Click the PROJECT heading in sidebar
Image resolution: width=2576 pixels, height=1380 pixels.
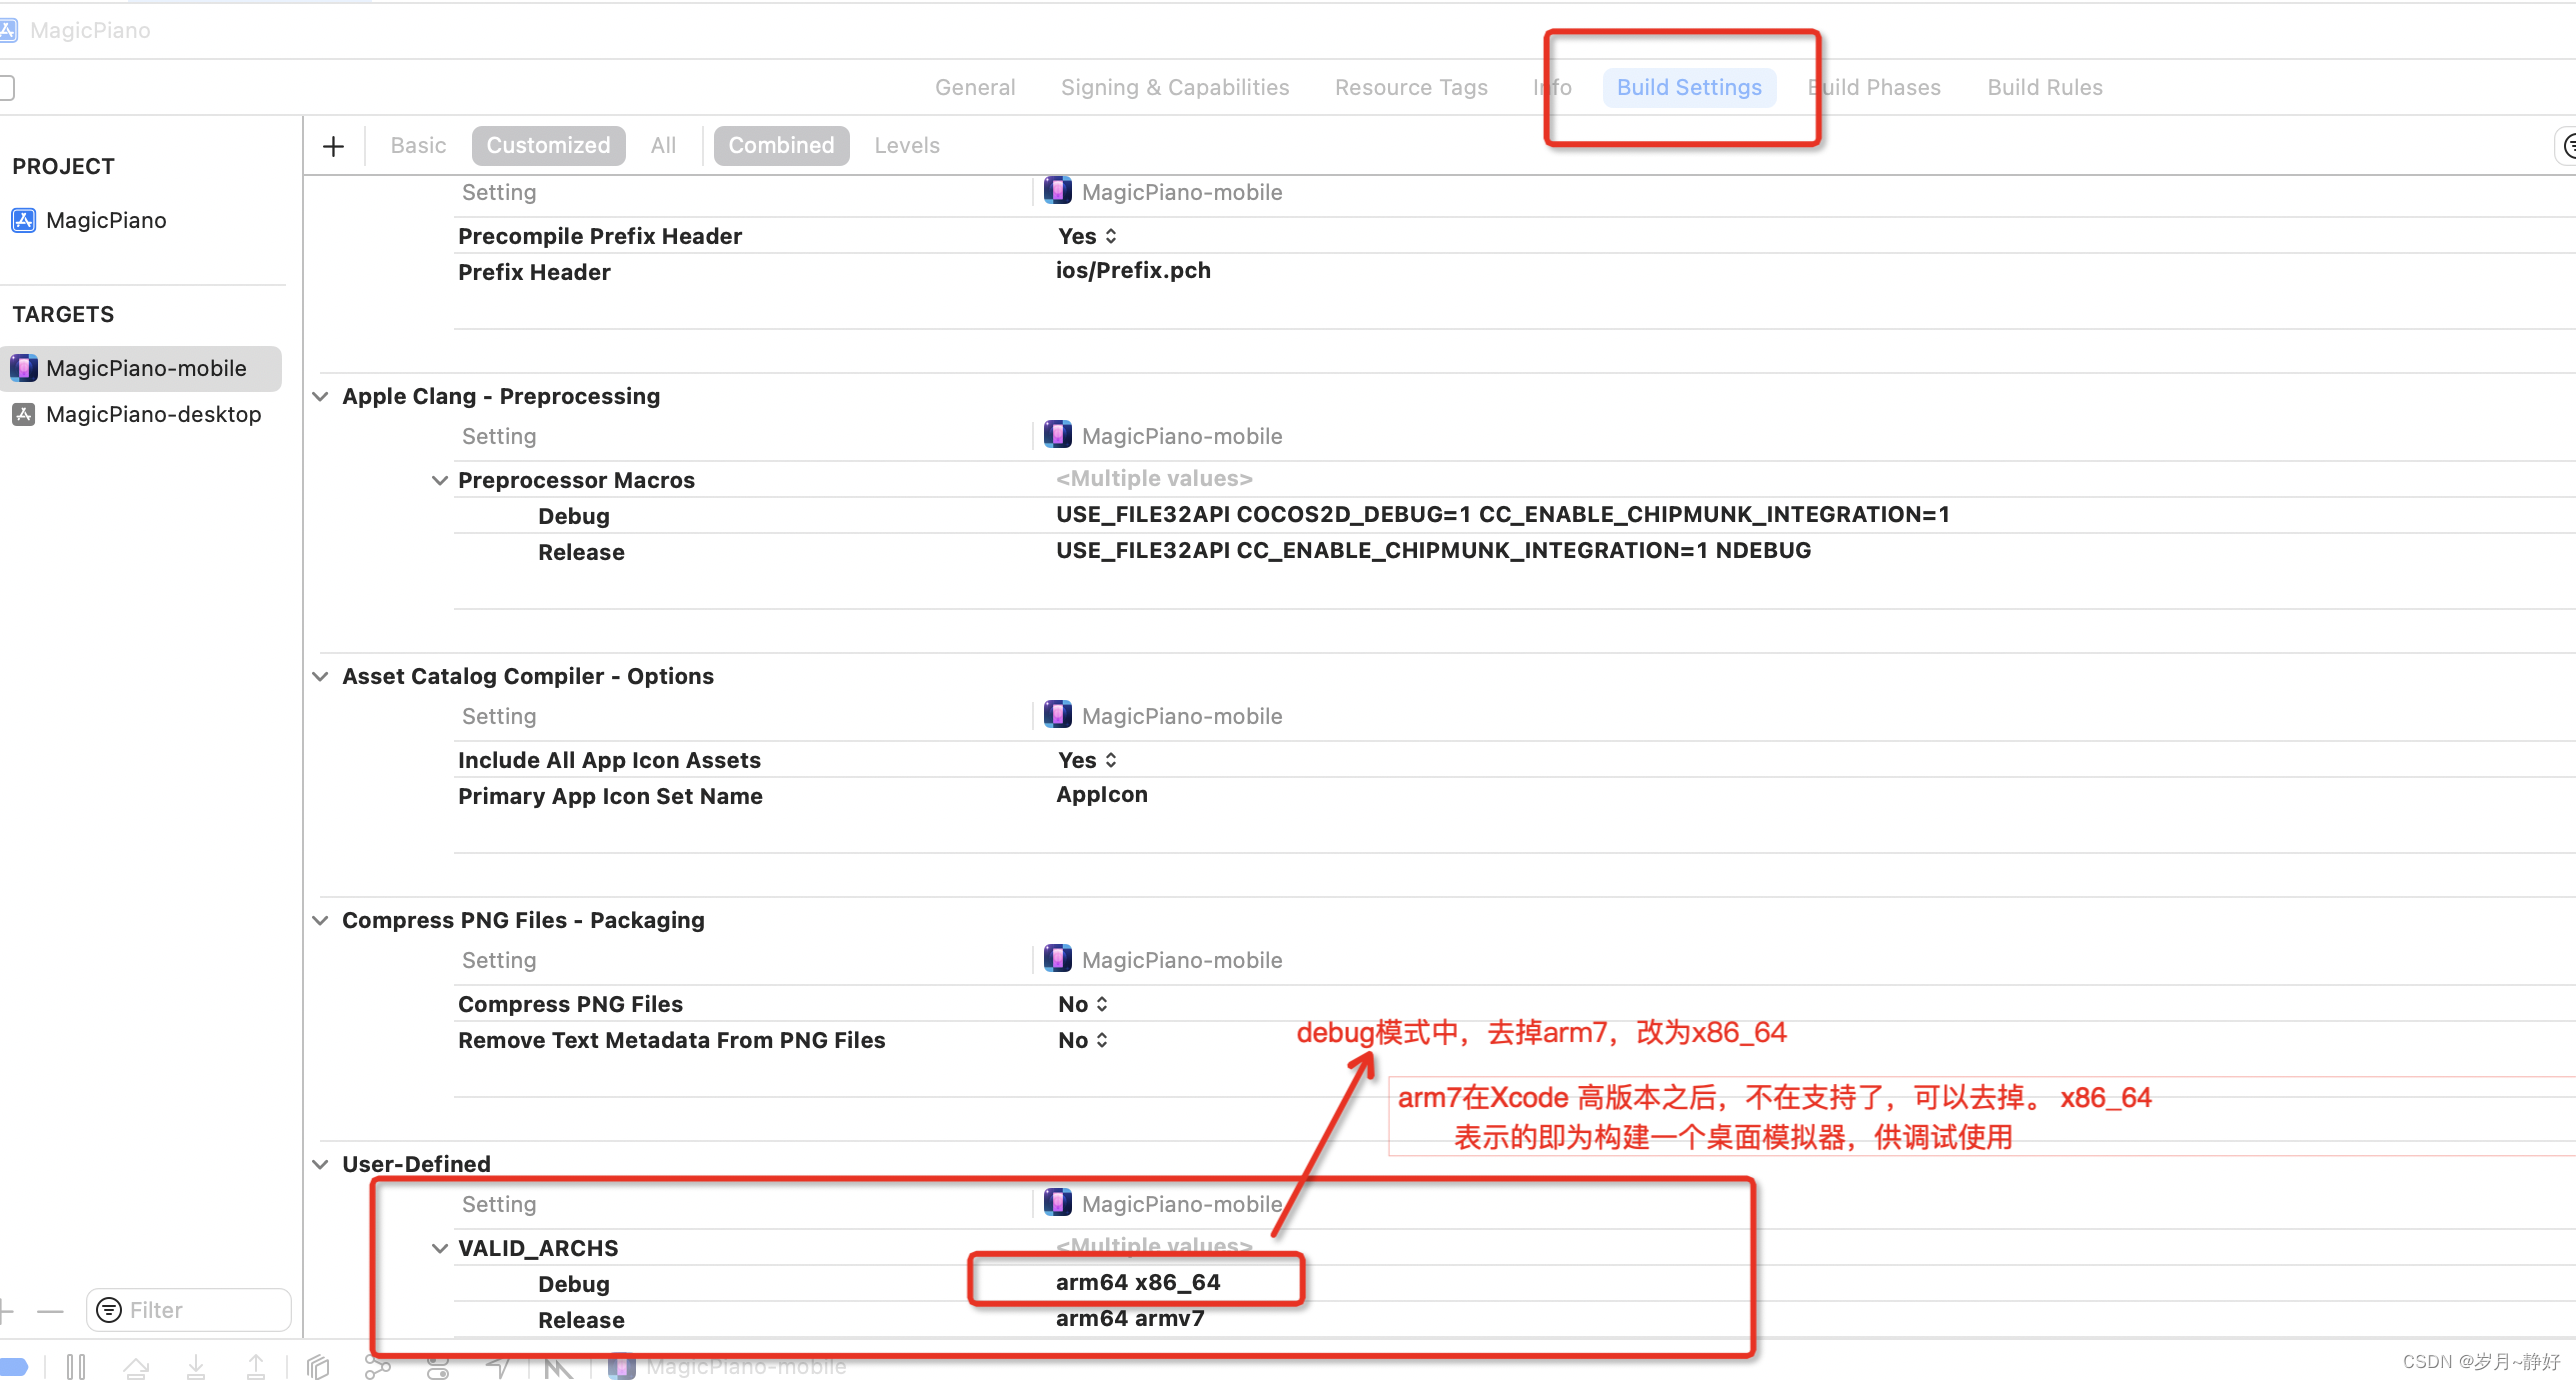pos(63,166)
